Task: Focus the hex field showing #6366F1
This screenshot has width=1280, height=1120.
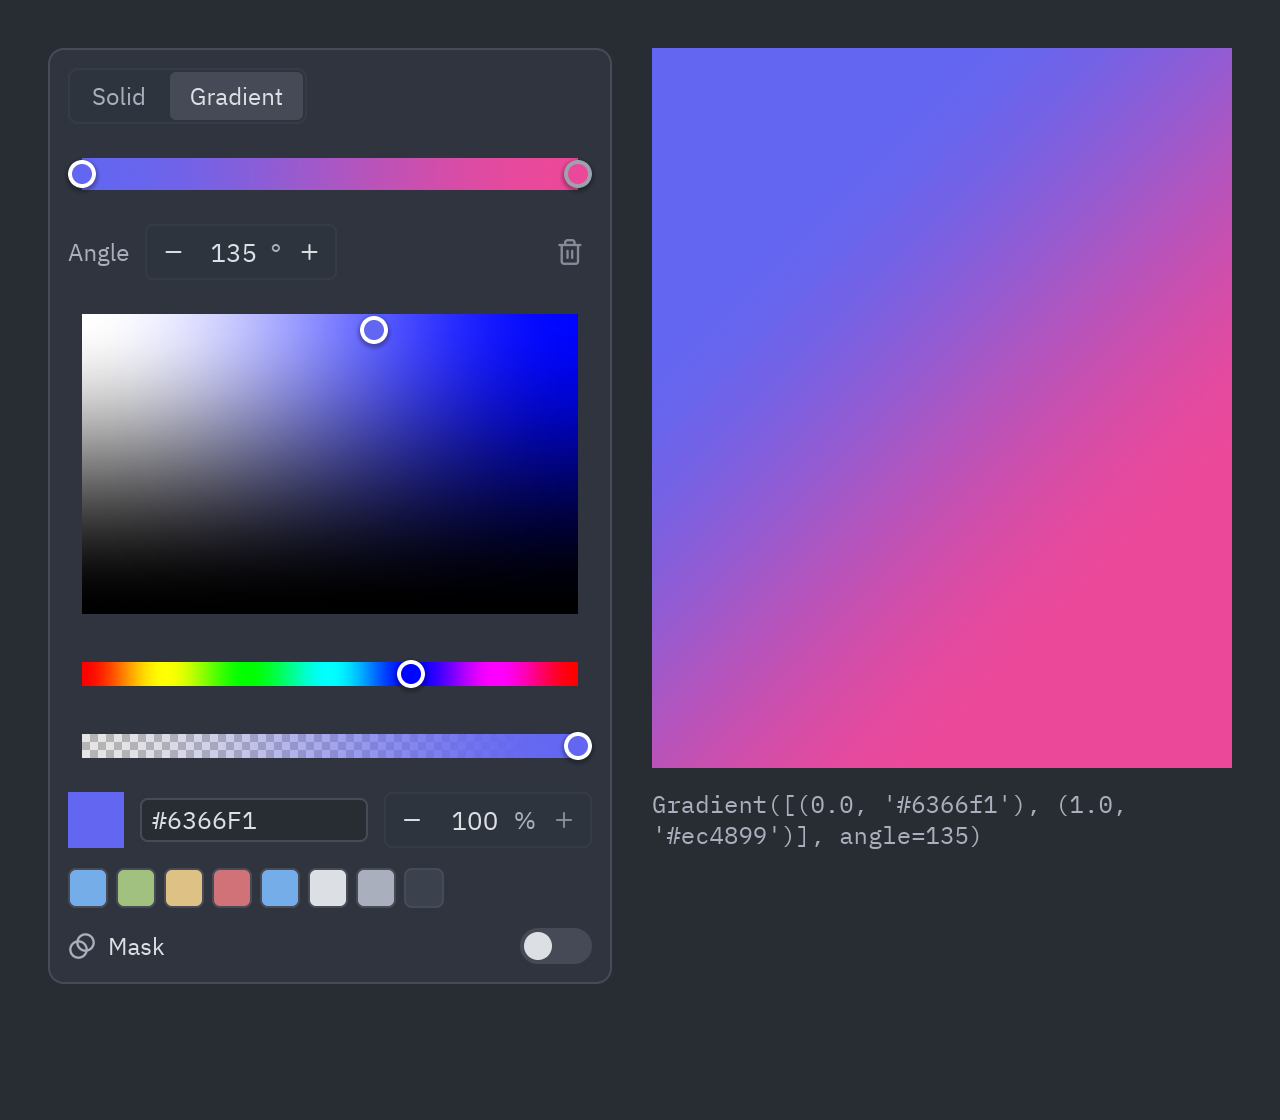Action: [x=254, y=820]
